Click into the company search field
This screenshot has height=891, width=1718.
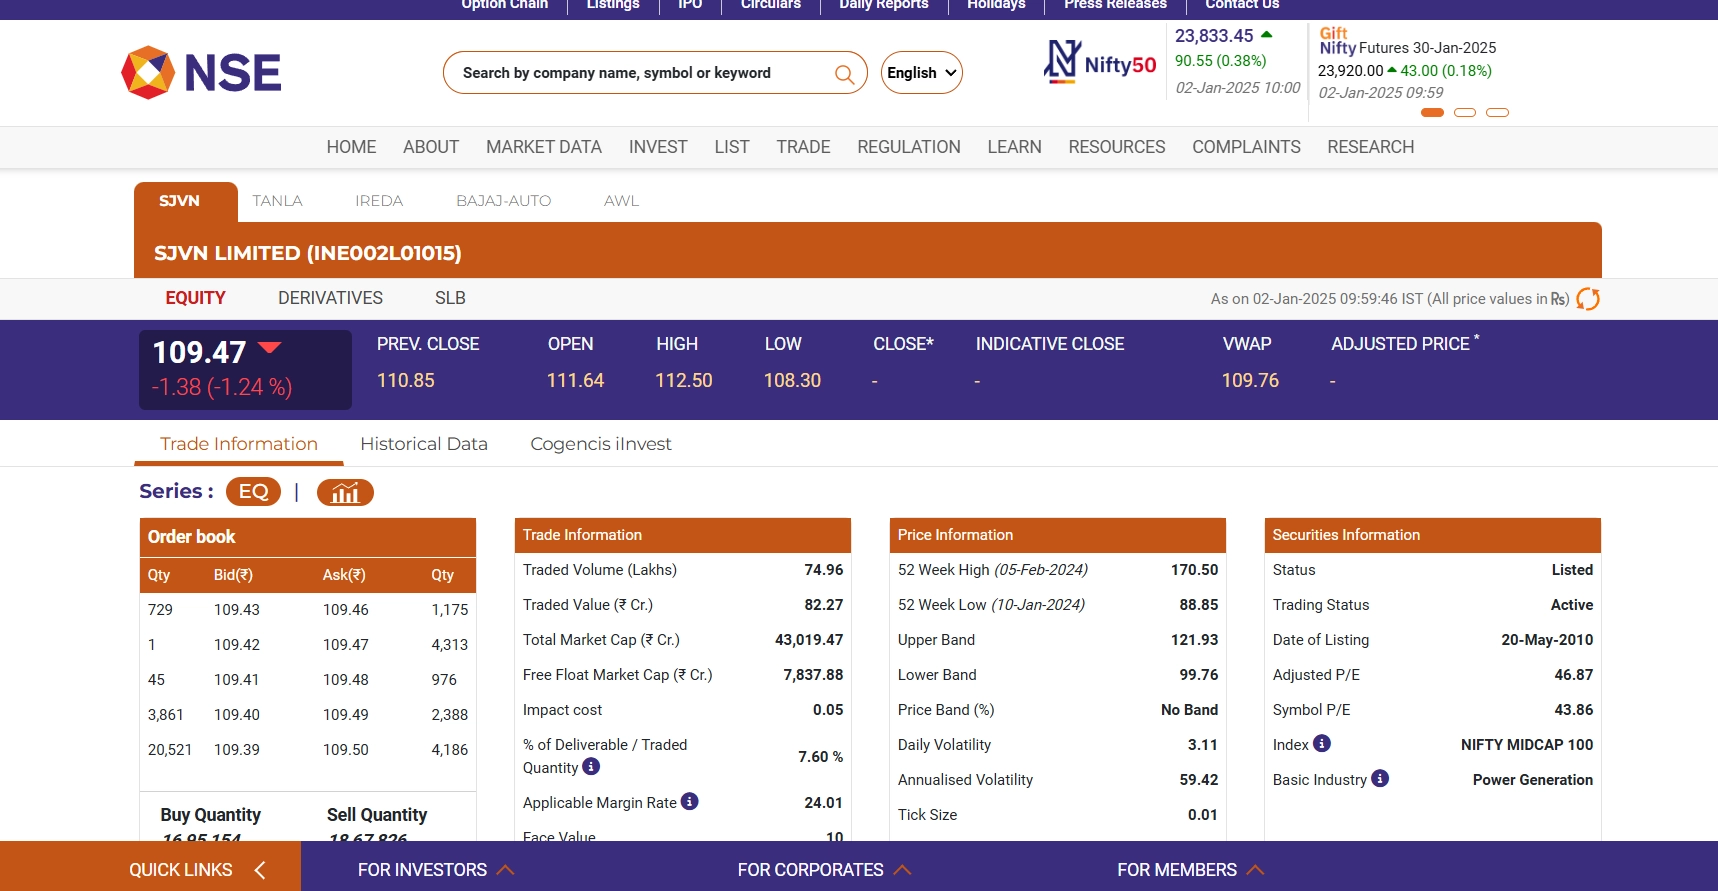point(640,73)
